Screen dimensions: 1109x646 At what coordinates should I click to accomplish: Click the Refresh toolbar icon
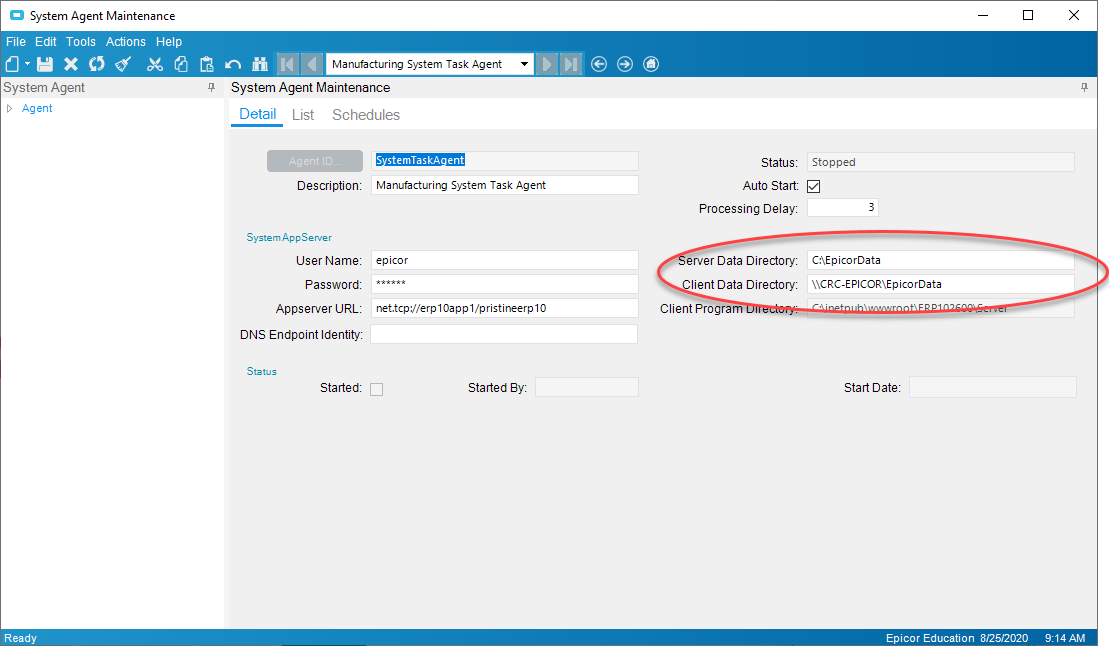coord(97,64)
